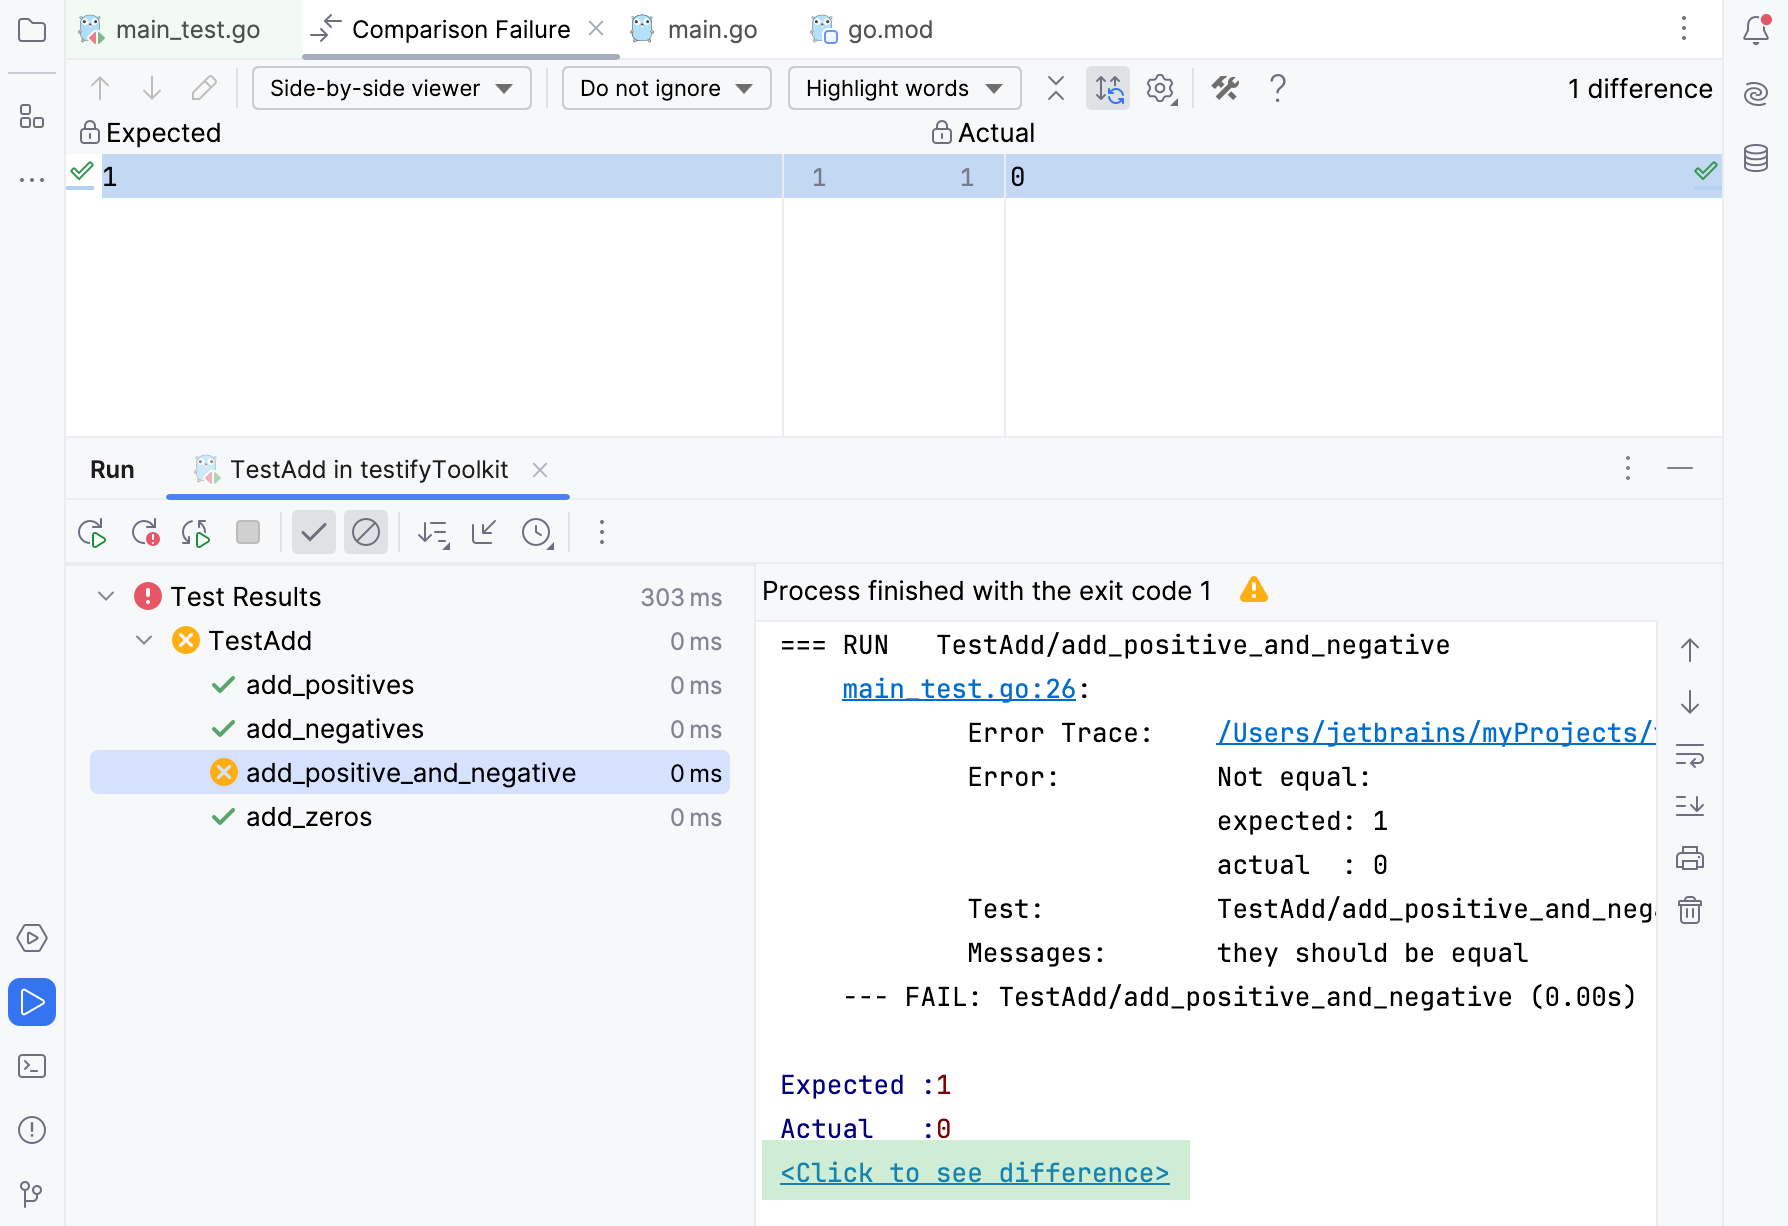Screen dimensions: 1788x1226
Task: Switch to the go.mod tab
Action: point(889,30)
